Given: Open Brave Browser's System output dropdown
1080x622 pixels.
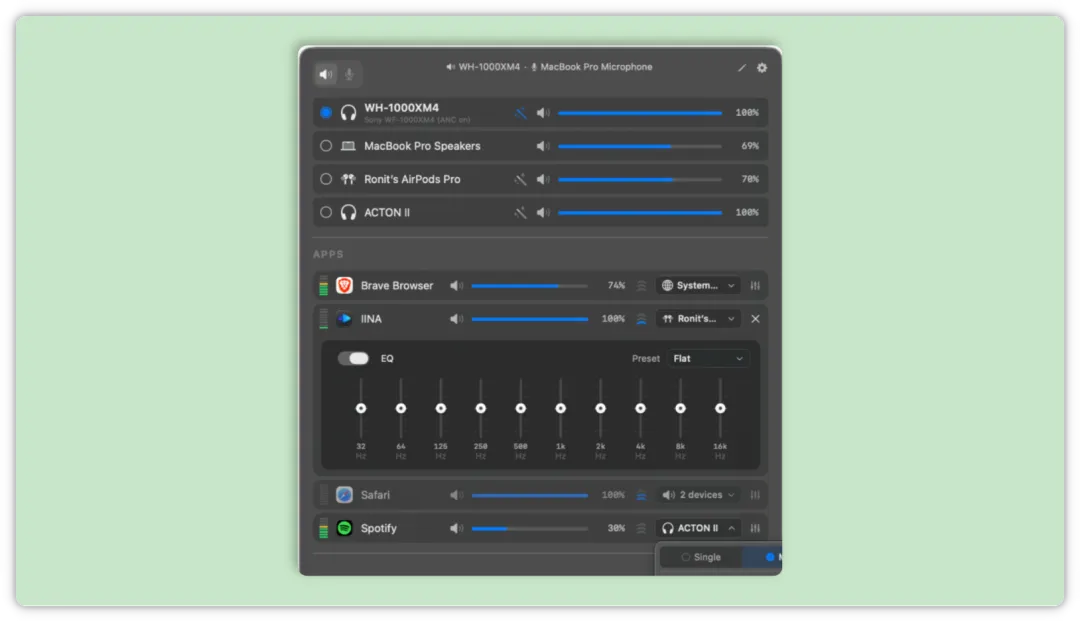Looking at the screenshot, I should (x=698, y=285).
